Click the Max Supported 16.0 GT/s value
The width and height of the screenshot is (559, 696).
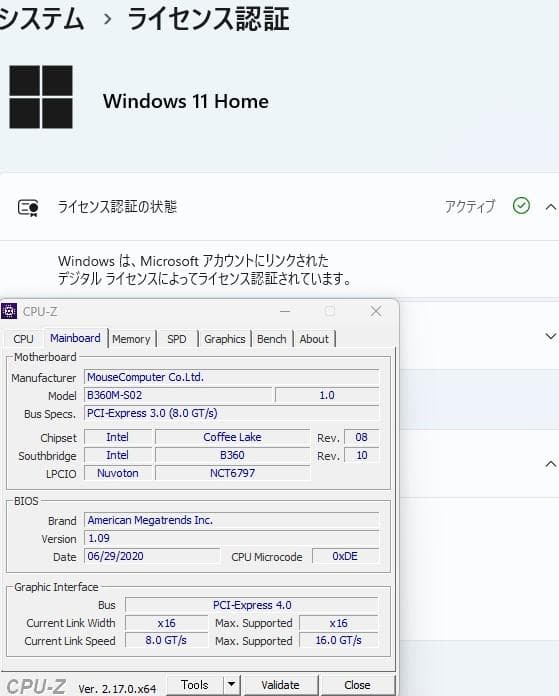pyautogui.click(x=339, y=641)
